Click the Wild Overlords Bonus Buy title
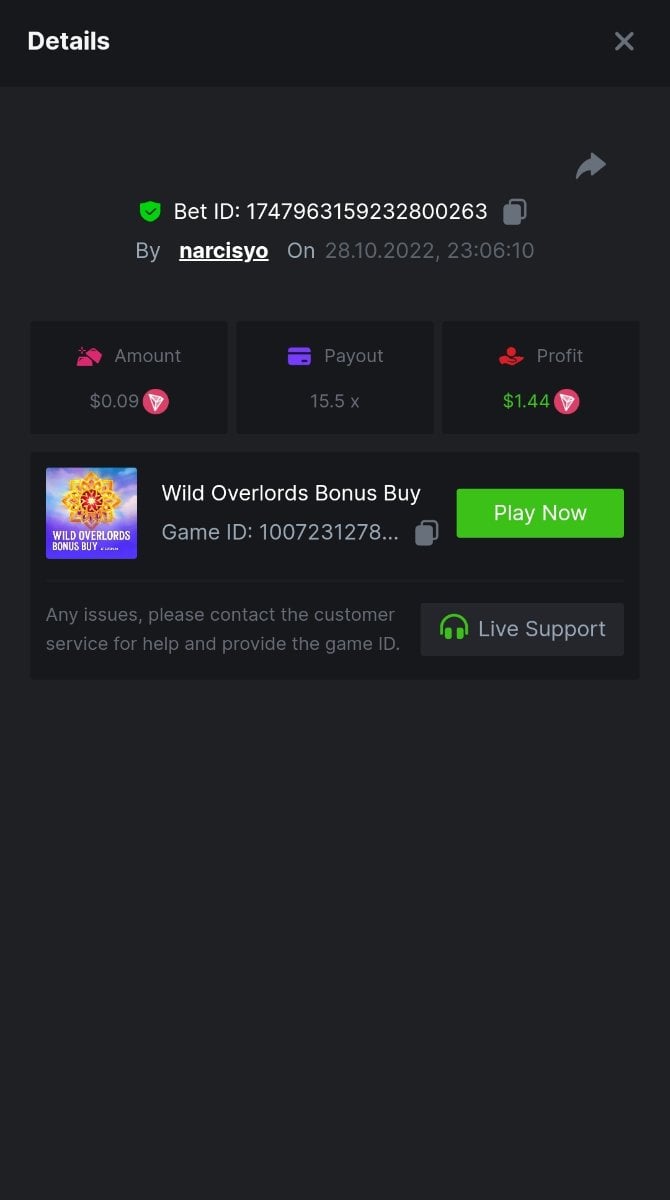 pyautogui.click(x=291, y=493)
